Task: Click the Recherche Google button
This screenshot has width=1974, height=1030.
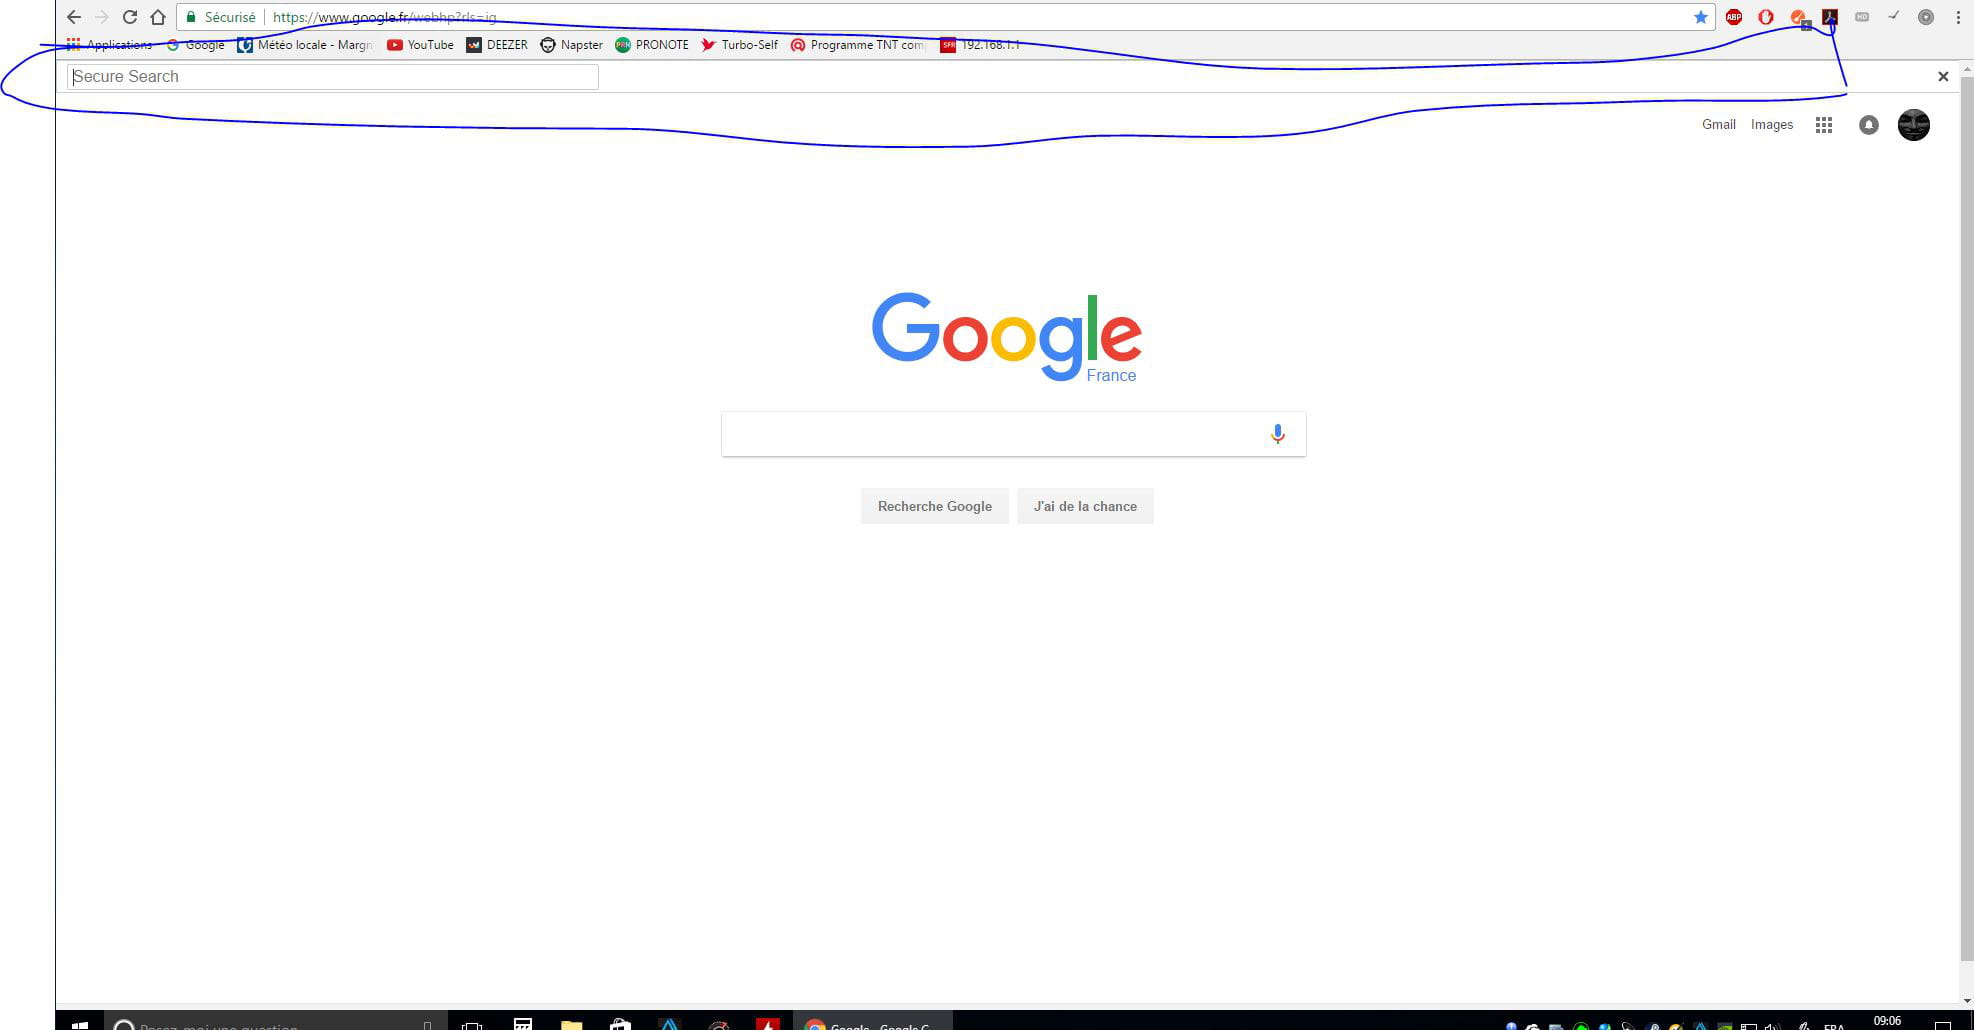Action: 935,506
